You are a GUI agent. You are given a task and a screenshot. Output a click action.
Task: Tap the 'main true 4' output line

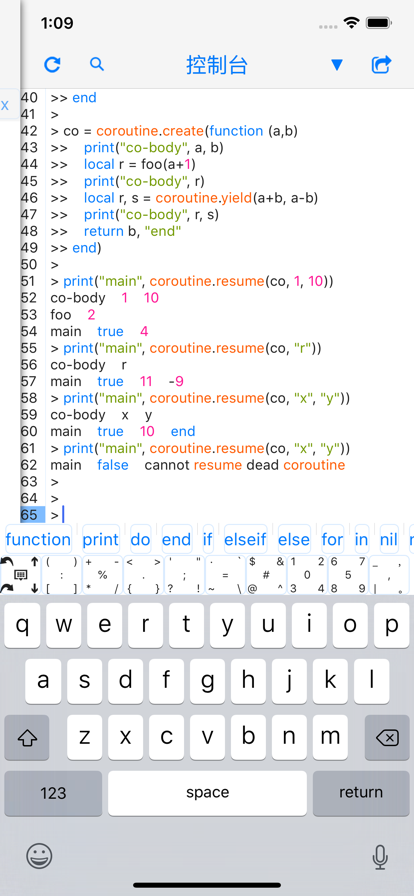(x=99, y=331)
